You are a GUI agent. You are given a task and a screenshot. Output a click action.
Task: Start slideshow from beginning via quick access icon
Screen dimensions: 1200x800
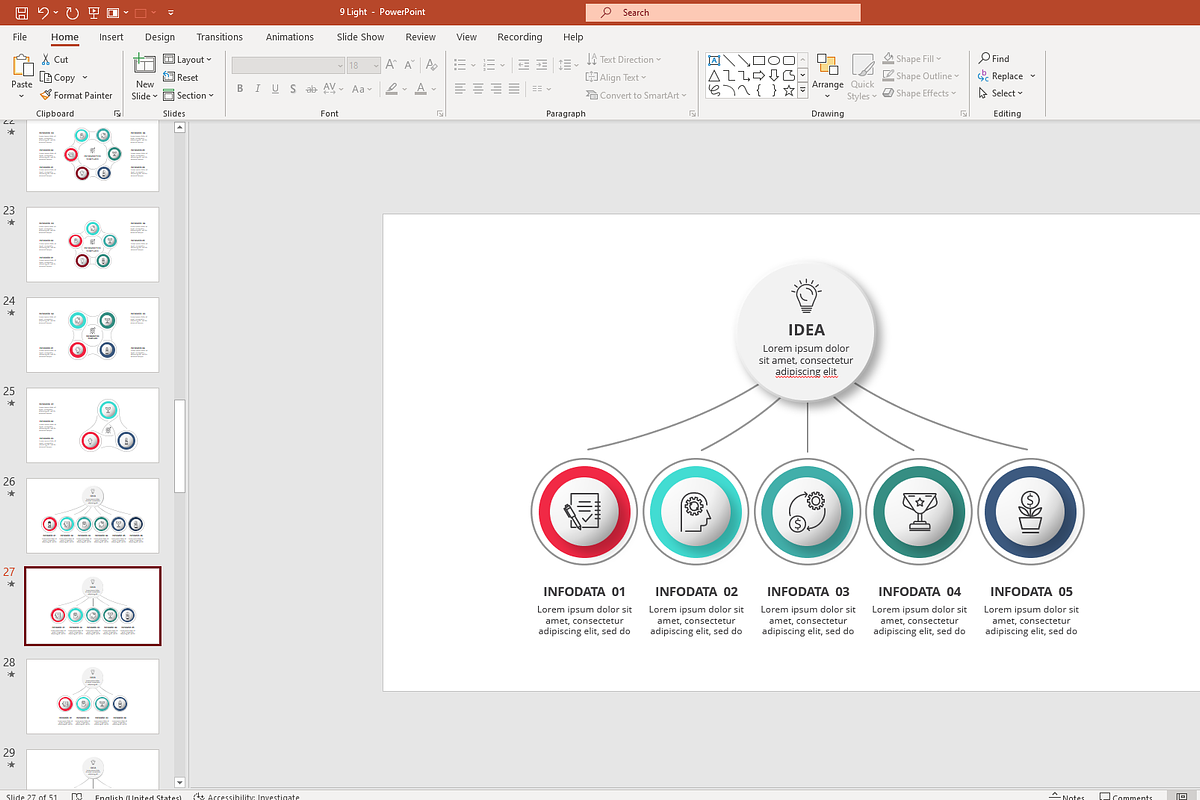[94, 13]
